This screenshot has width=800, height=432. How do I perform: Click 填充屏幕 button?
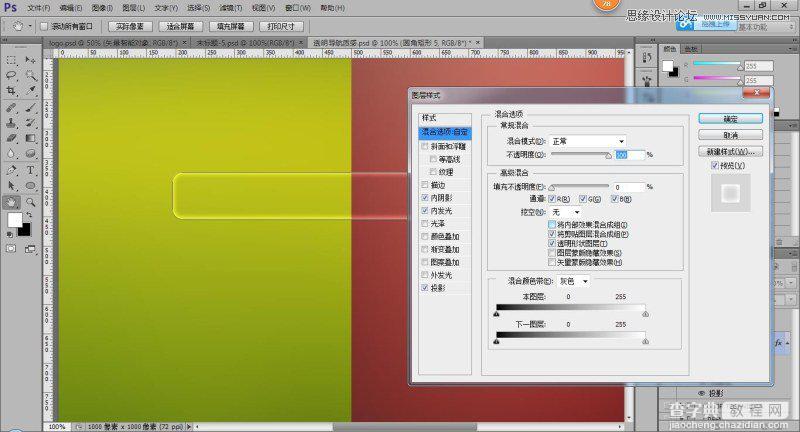click(231, 27)
